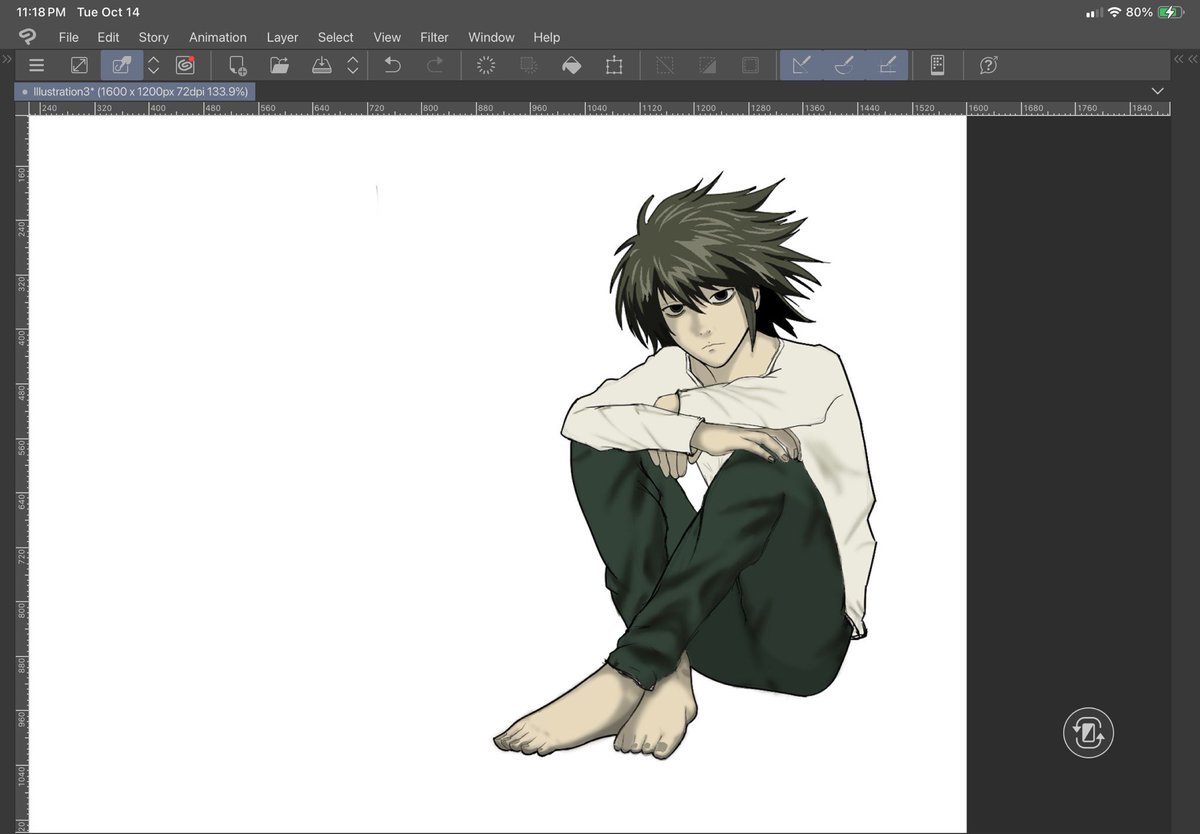Open a file using the folder icon
The image size is (1200, 834).
280,65
